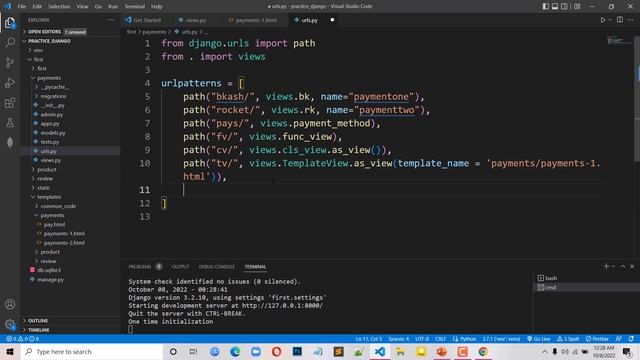Click the Prettier status bar item
Image resolution: width=640 pixels, height=360 pixels.
(597, 339)
